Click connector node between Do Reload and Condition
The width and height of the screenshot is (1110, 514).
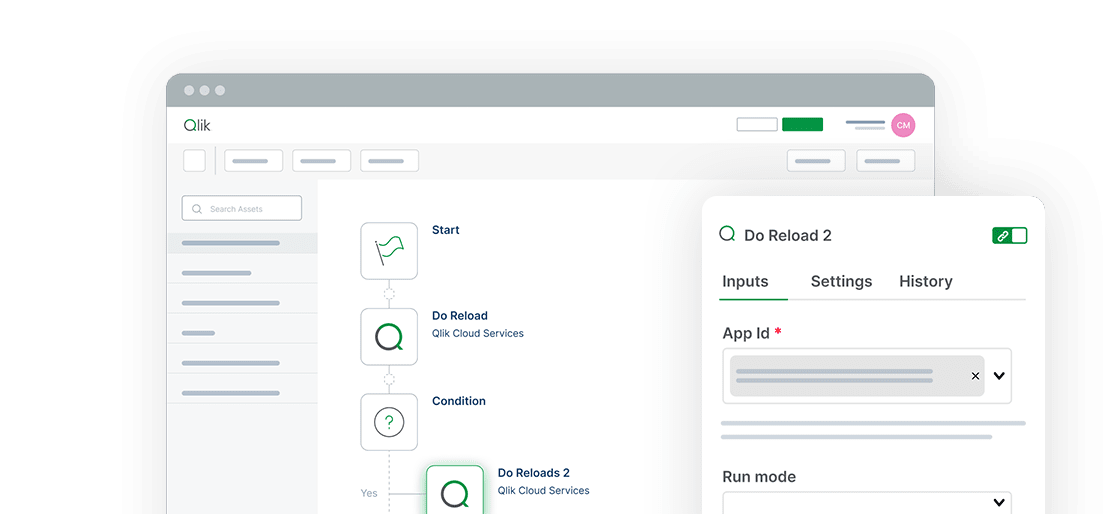389,379
